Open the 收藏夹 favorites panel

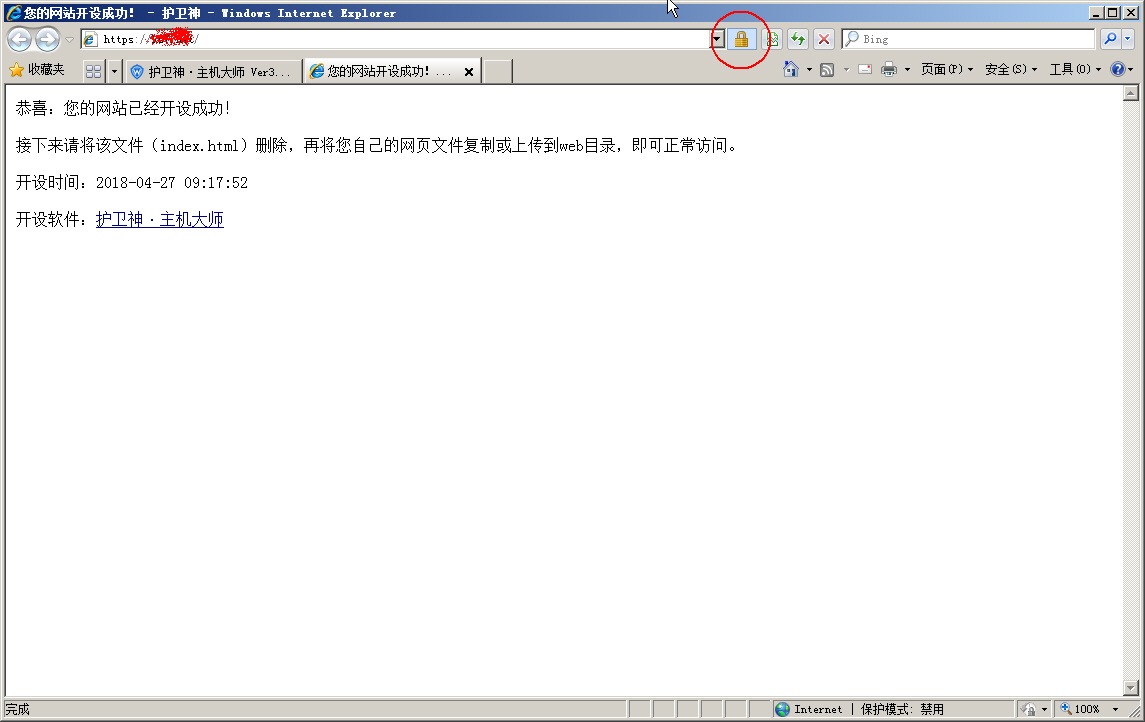pos(36,70)
